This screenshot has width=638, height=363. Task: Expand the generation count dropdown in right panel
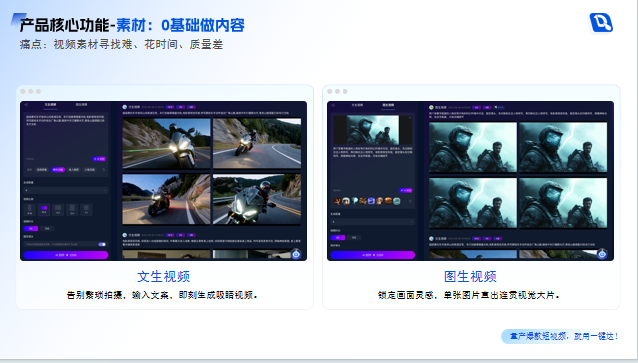click(373, 222)
